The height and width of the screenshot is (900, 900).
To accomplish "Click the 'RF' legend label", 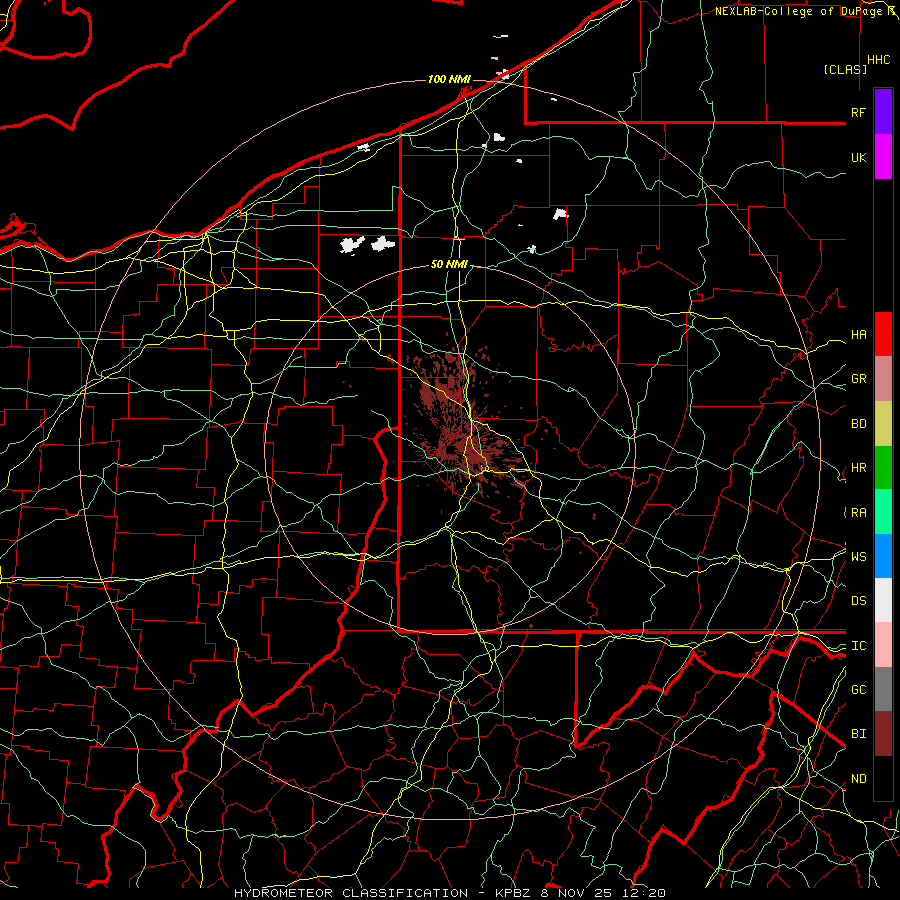I will [858, 112].
